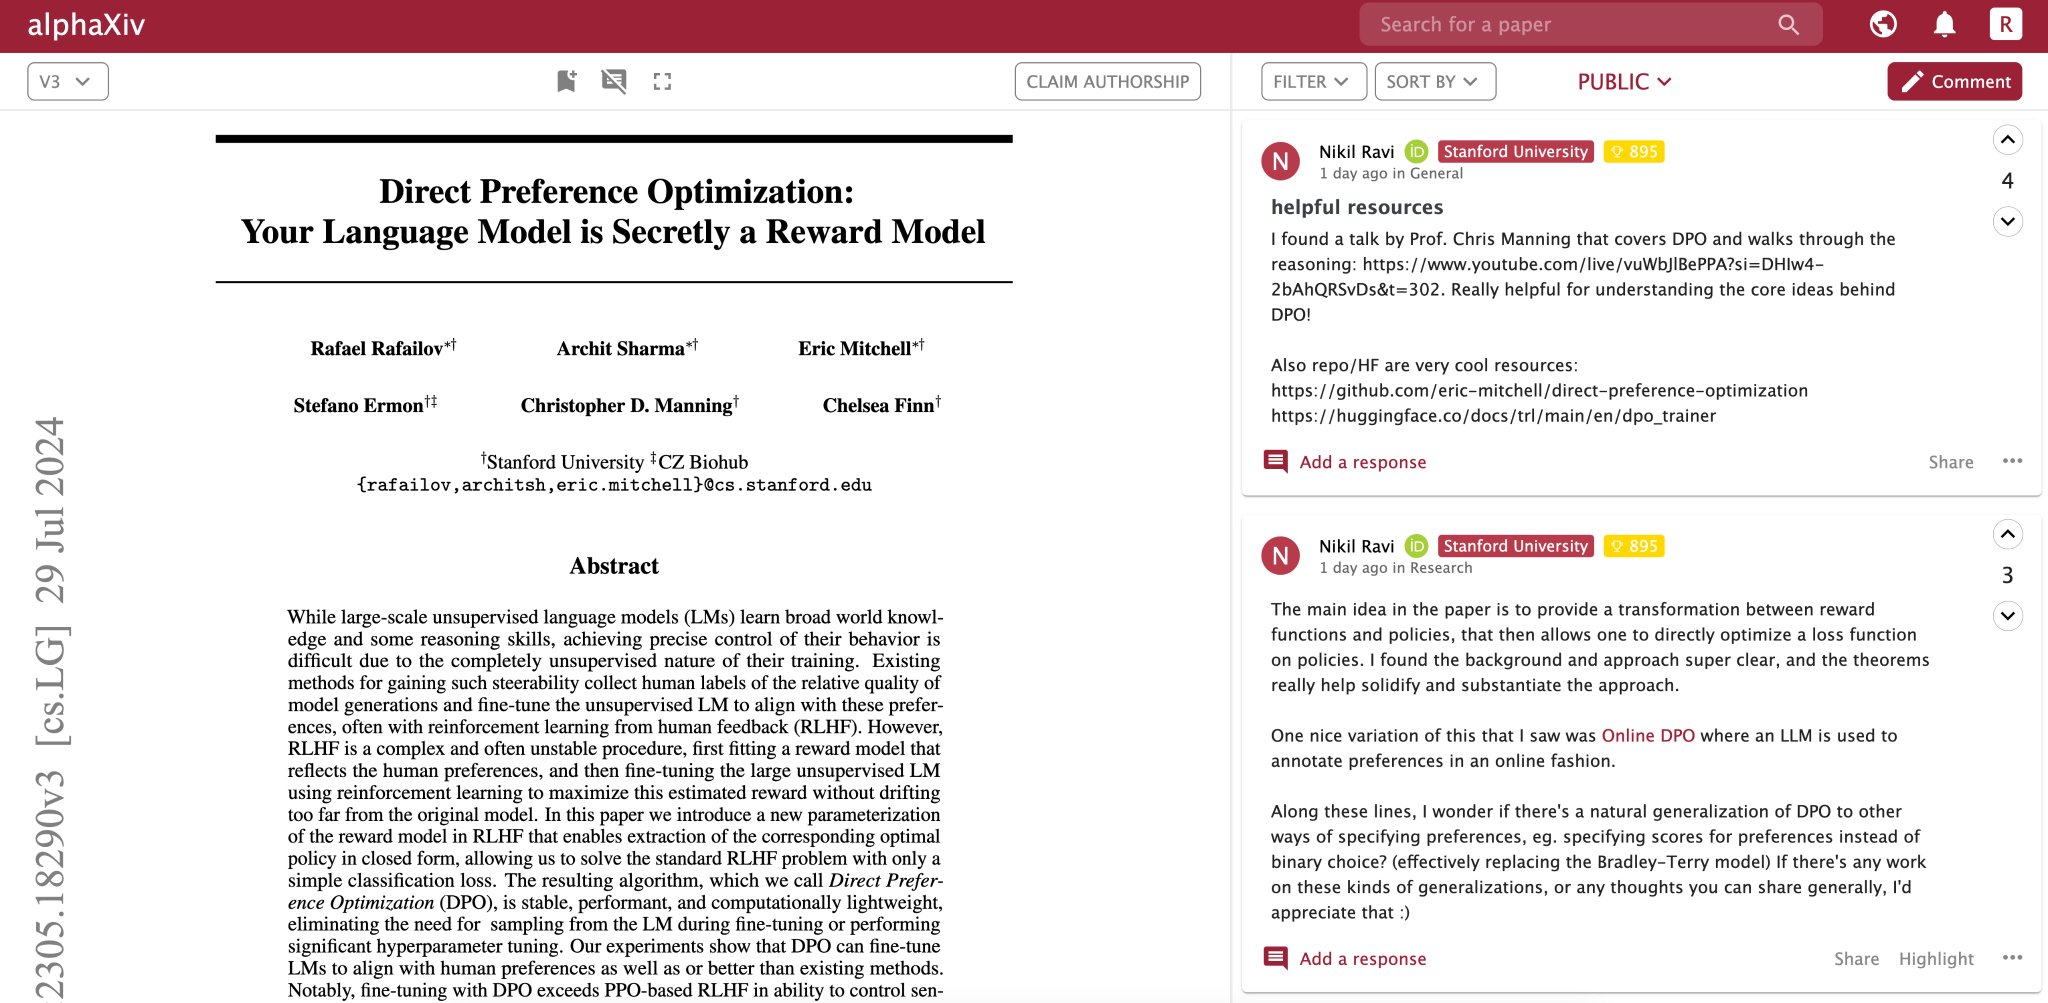
Task: Click the ORCID iD badge on the second comment
Action: click(1416, 546)
